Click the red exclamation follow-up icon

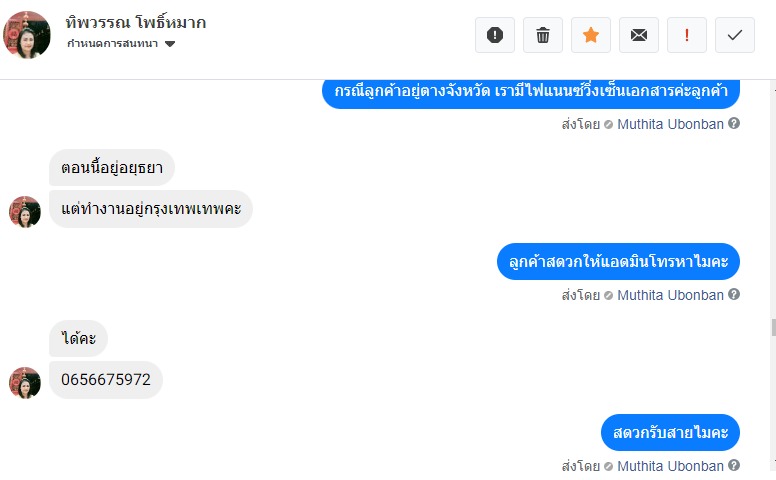pyautogui.click(x=687, y=35)
